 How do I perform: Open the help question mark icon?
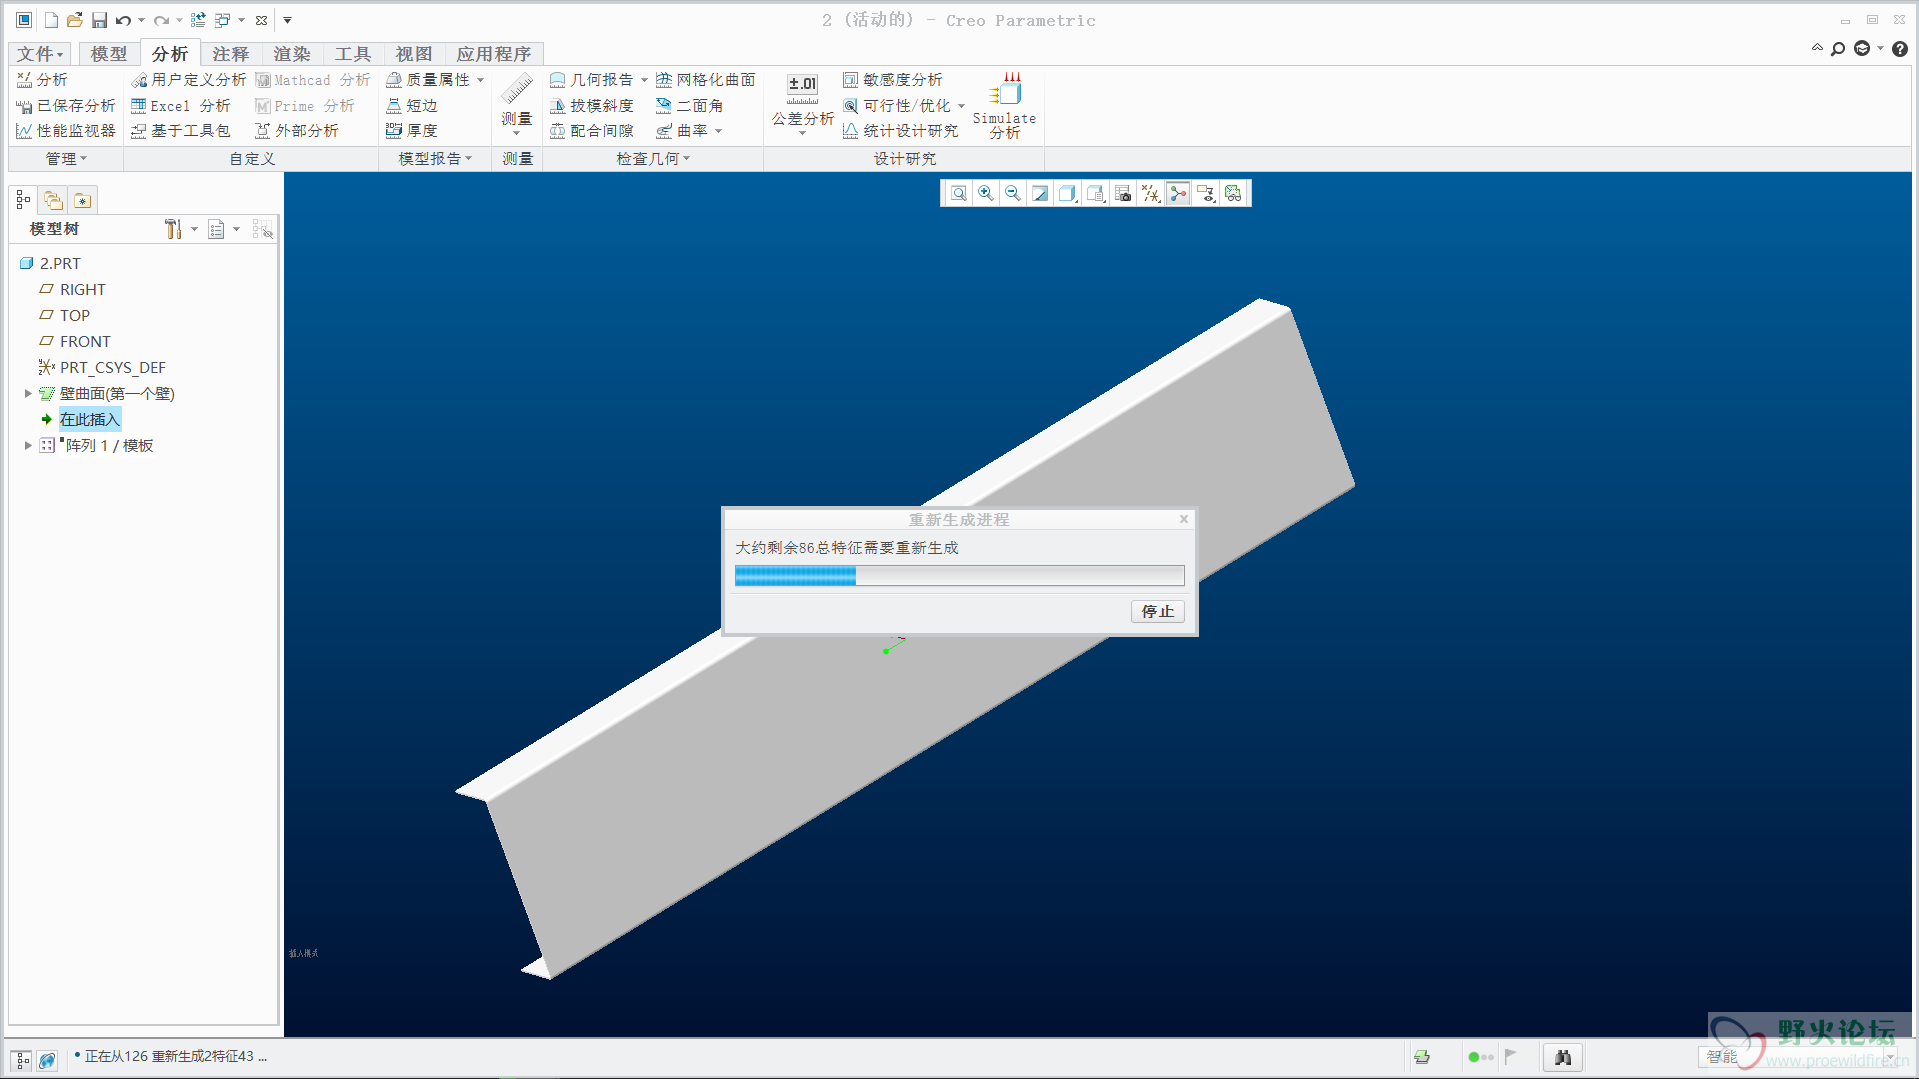tap(1900, 48)
